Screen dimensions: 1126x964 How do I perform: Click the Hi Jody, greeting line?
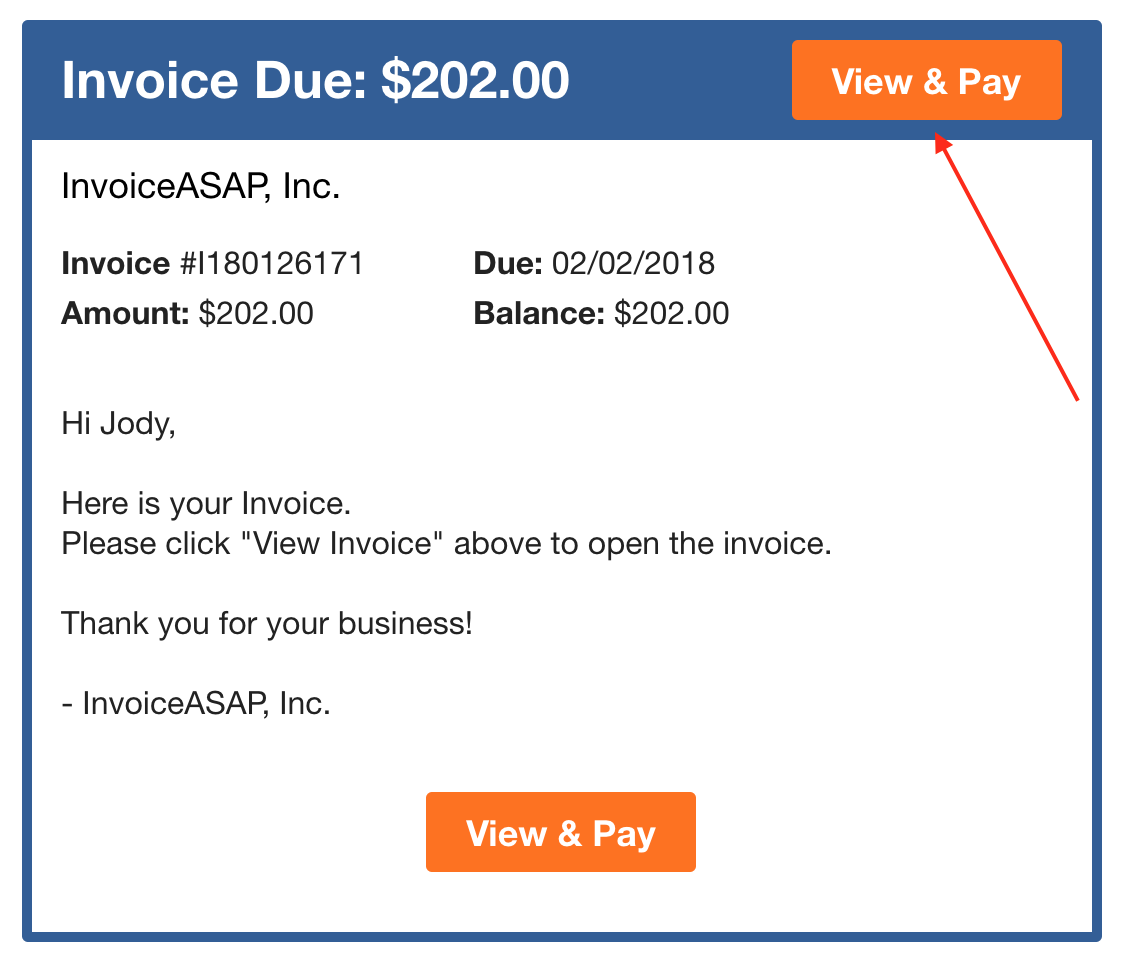click(118, 424)
